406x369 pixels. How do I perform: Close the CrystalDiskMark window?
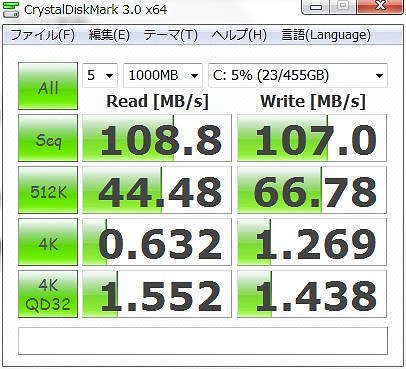380,6
